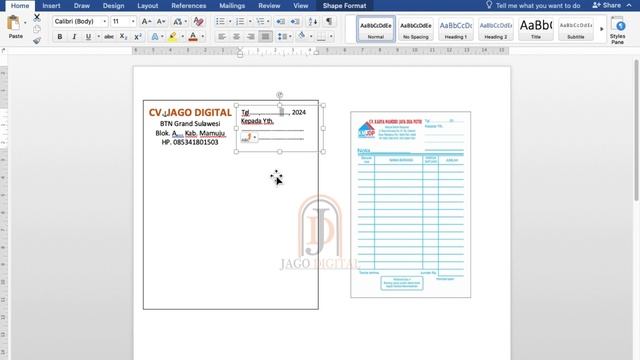
Task: Apply borders icon
Action: click(322, 37)
